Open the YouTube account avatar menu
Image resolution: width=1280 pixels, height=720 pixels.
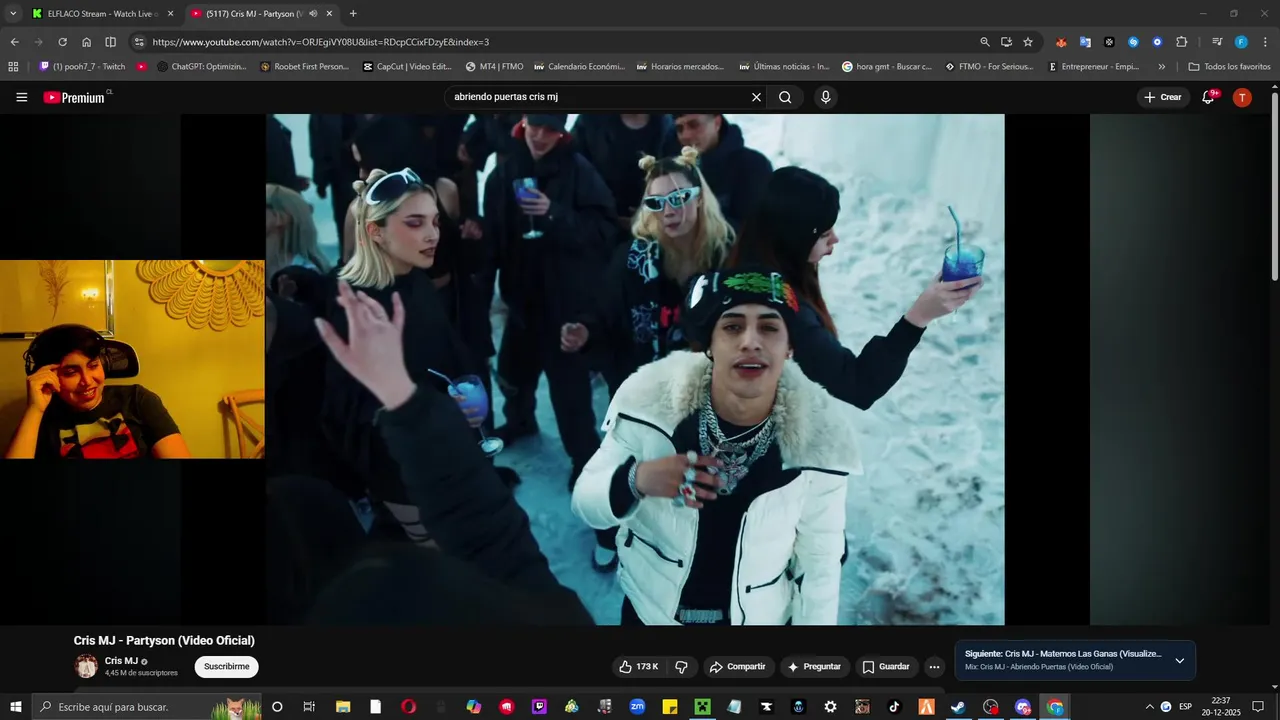pyautogui.click(x=1242, y=97)
